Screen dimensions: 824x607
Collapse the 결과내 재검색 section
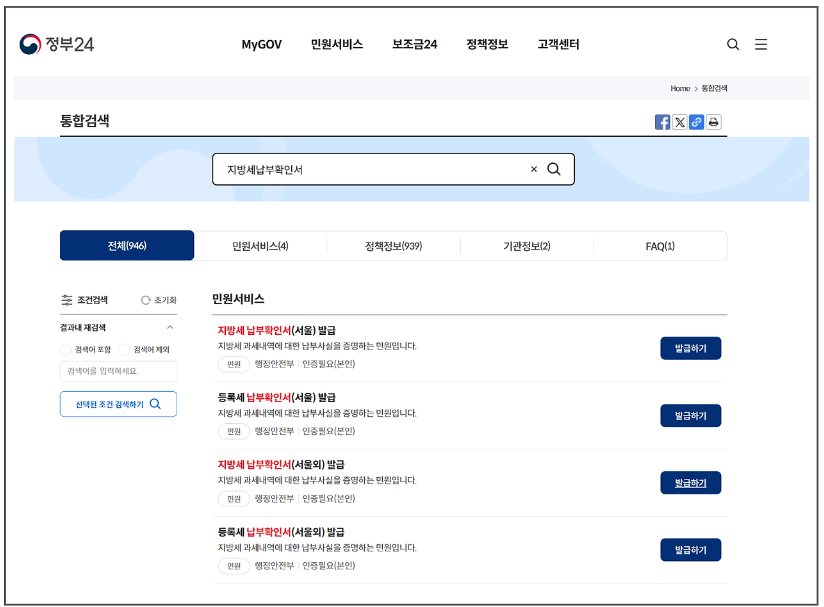click(170, 327)
